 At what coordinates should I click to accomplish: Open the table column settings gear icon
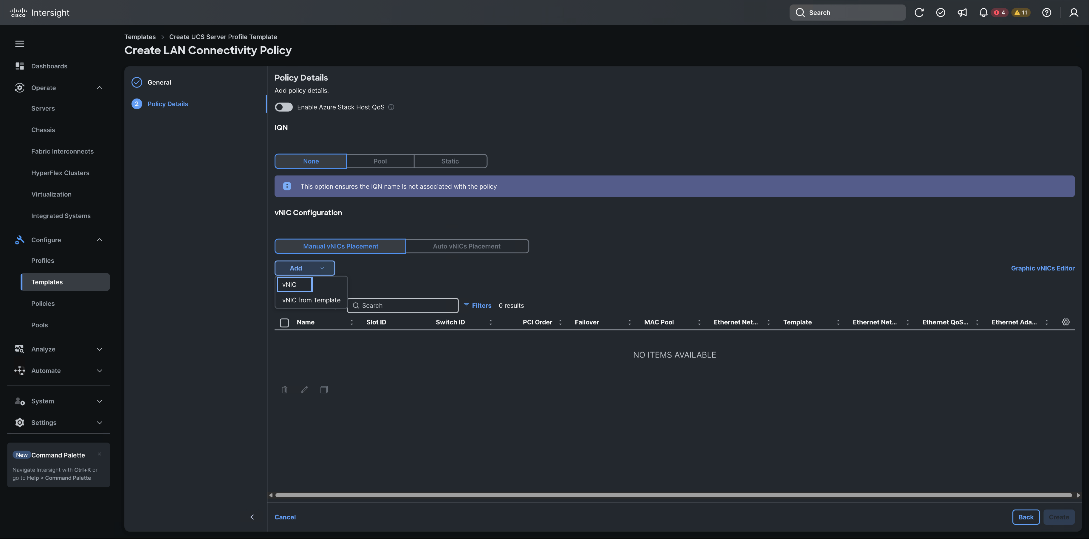tap(1066, 322)
